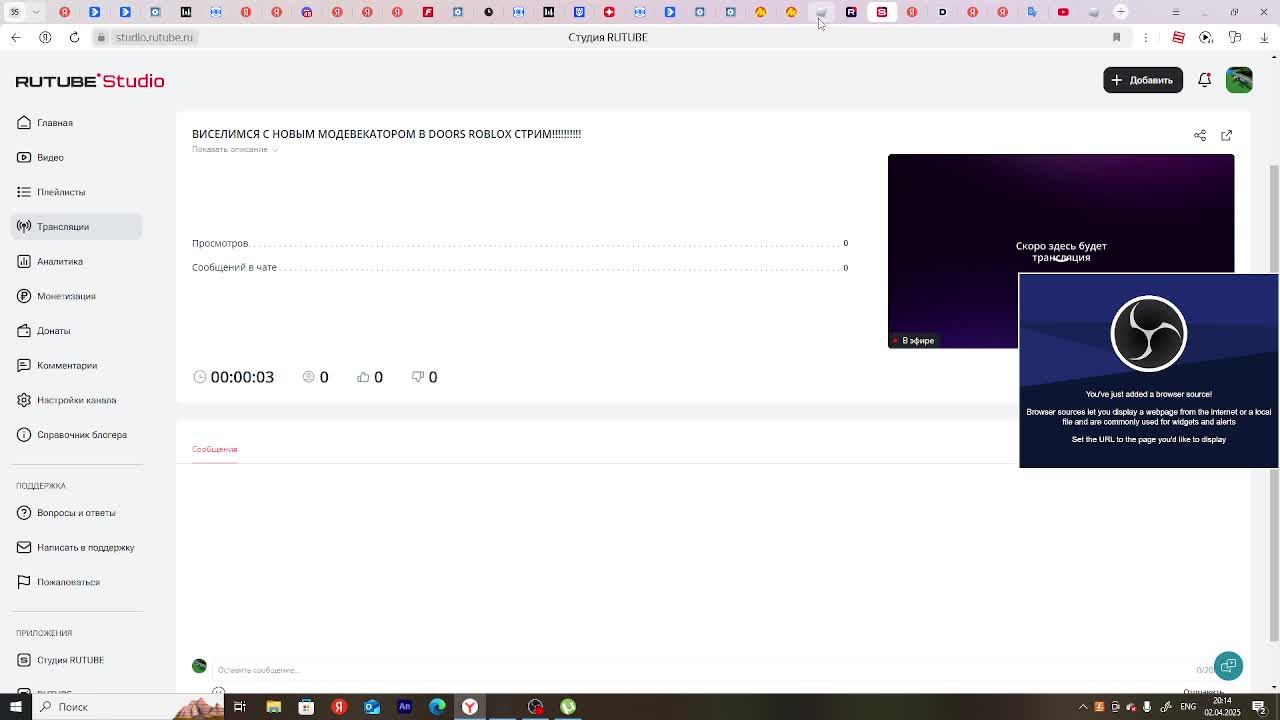Switch the ENG input language
The height and width of the screenshot is (720, 1280).
(x=1187, y=707)
